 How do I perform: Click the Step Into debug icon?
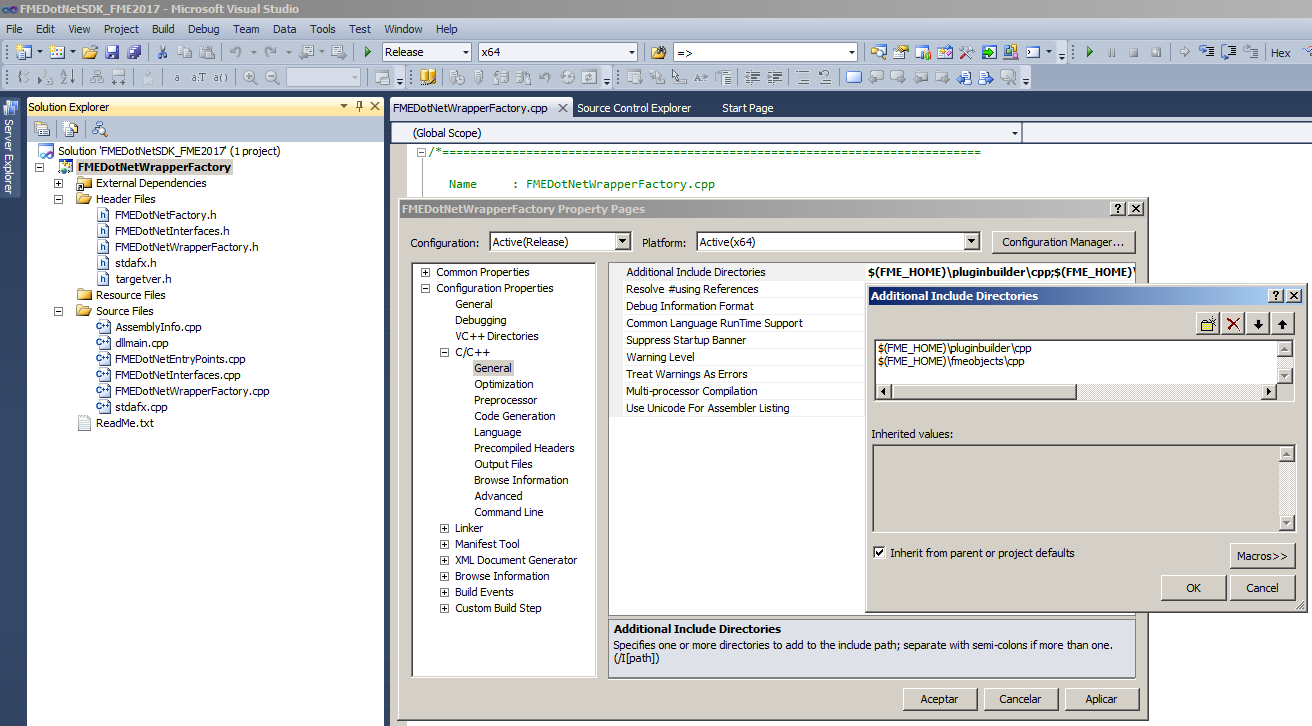point(1207,52)
